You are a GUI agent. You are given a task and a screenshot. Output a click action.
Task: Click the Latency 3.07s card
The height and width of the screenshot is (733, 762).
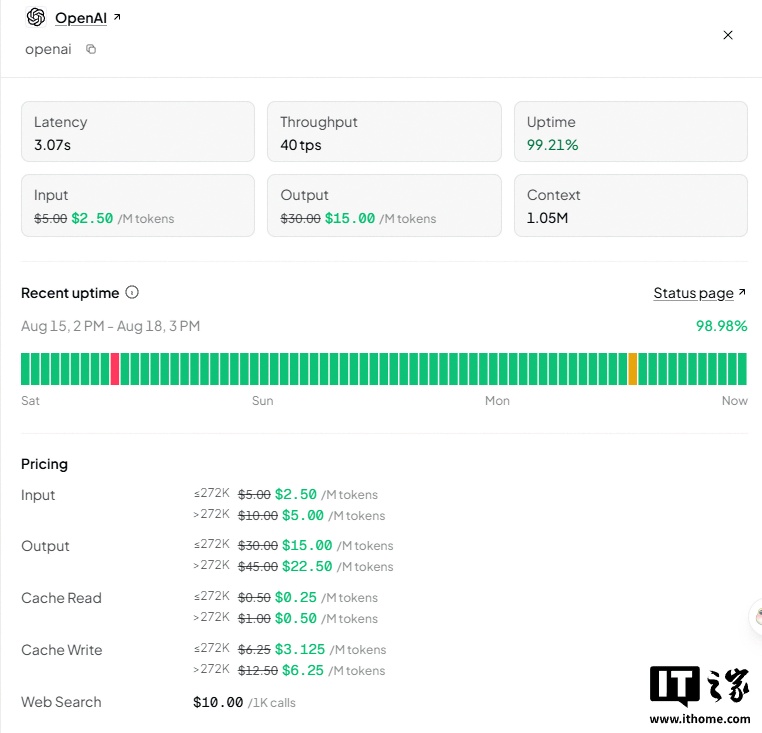(138, 132)
